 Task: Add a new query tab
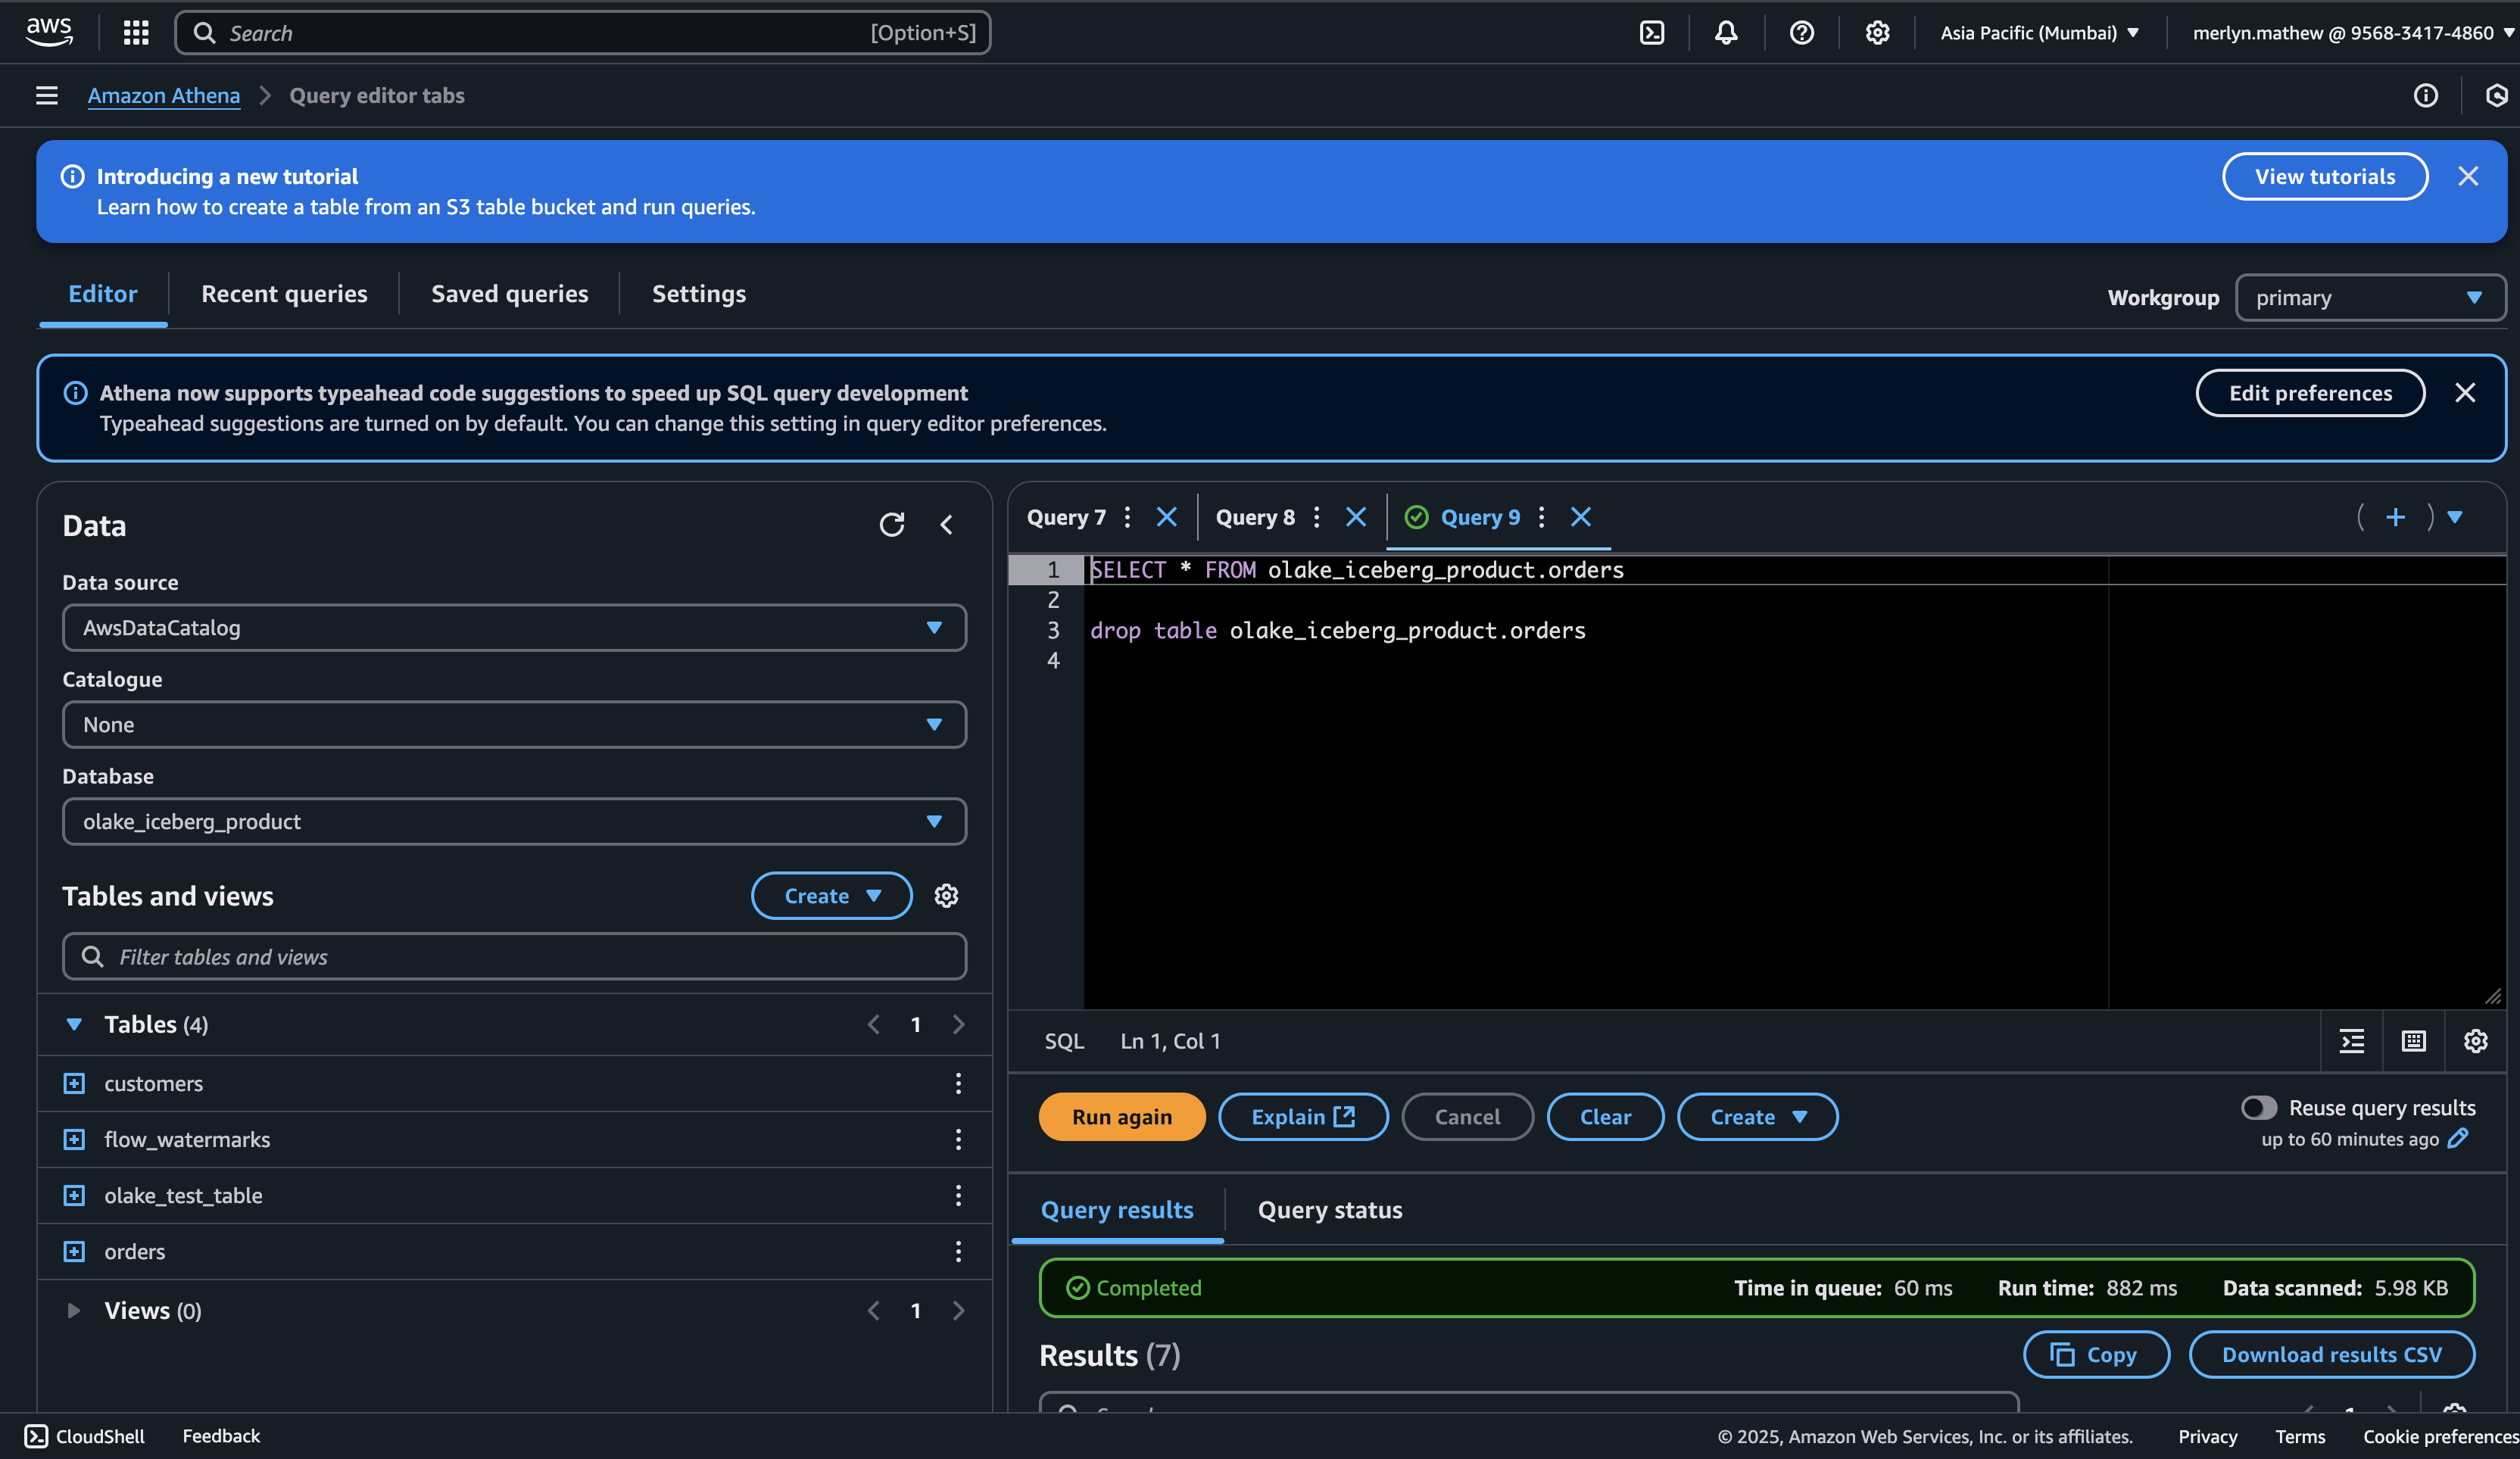(2395, 517)
